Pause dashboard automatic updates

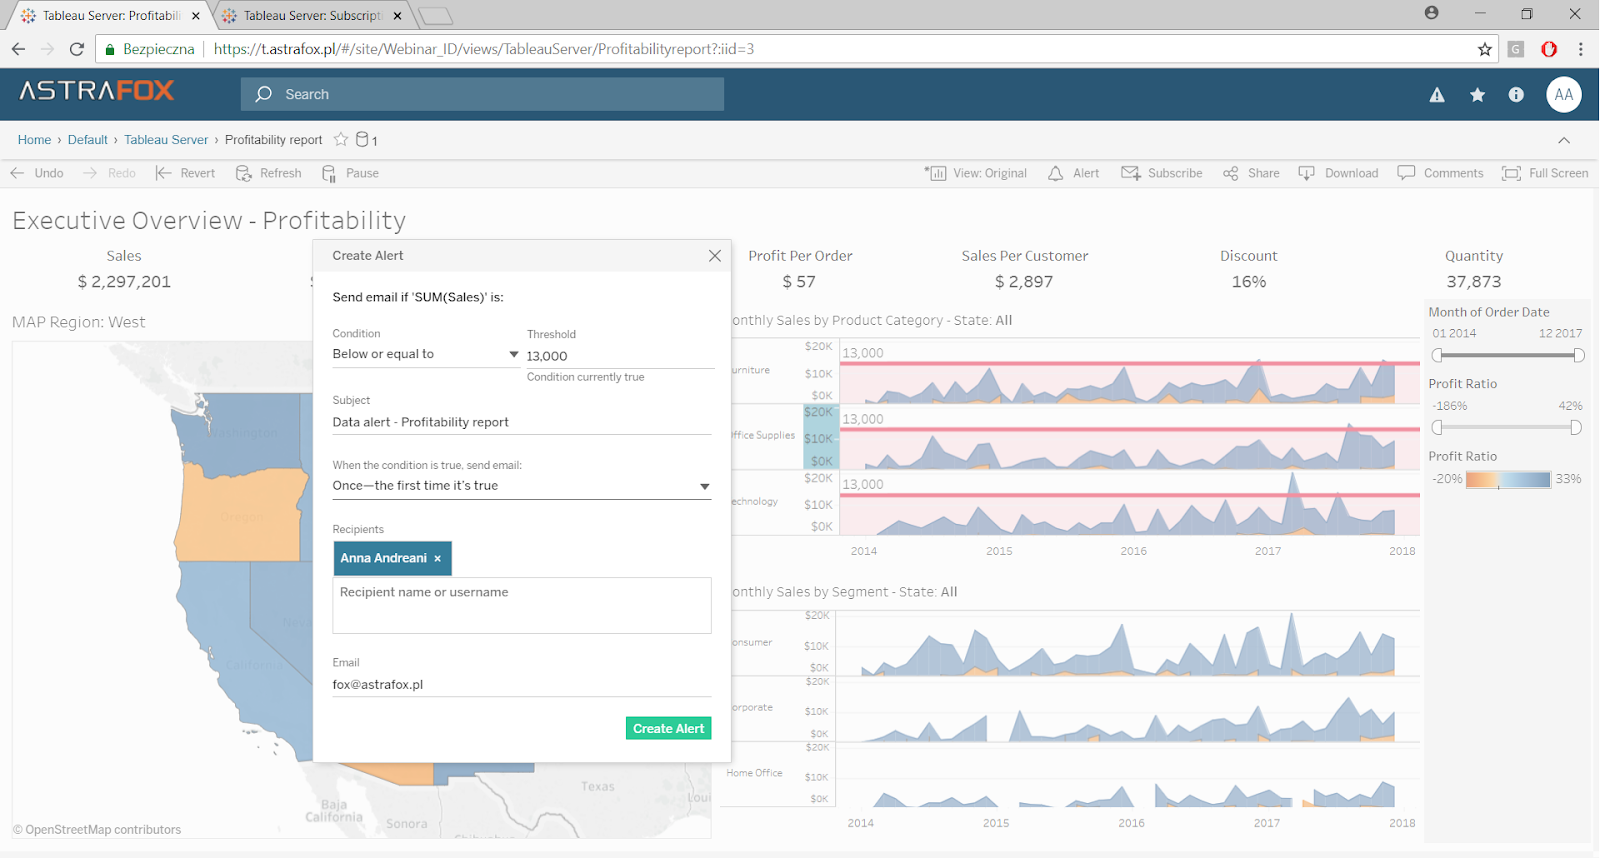pos(350,173)
